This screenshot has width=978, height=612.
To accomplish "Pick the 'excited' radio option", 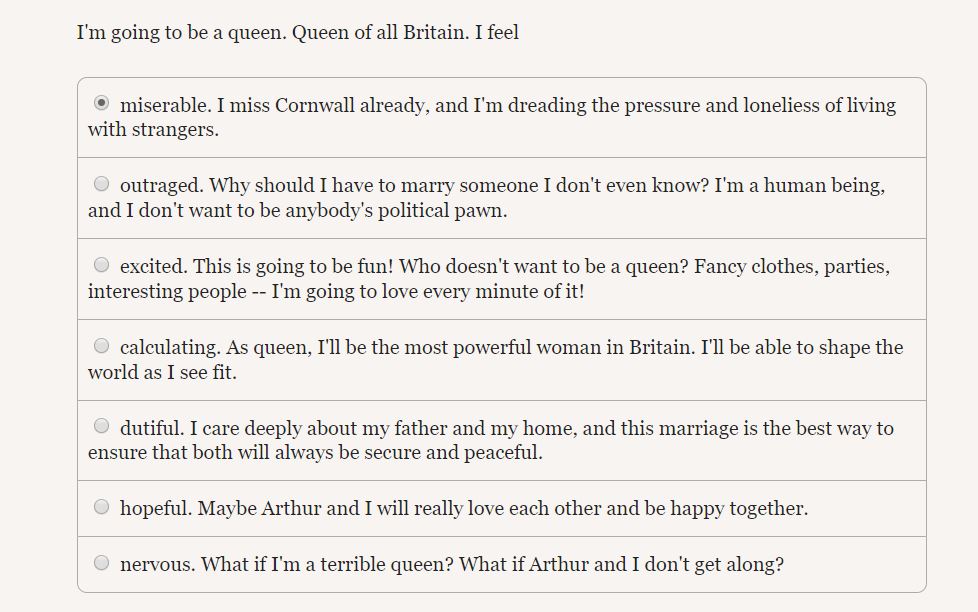I will pos(101,265).
